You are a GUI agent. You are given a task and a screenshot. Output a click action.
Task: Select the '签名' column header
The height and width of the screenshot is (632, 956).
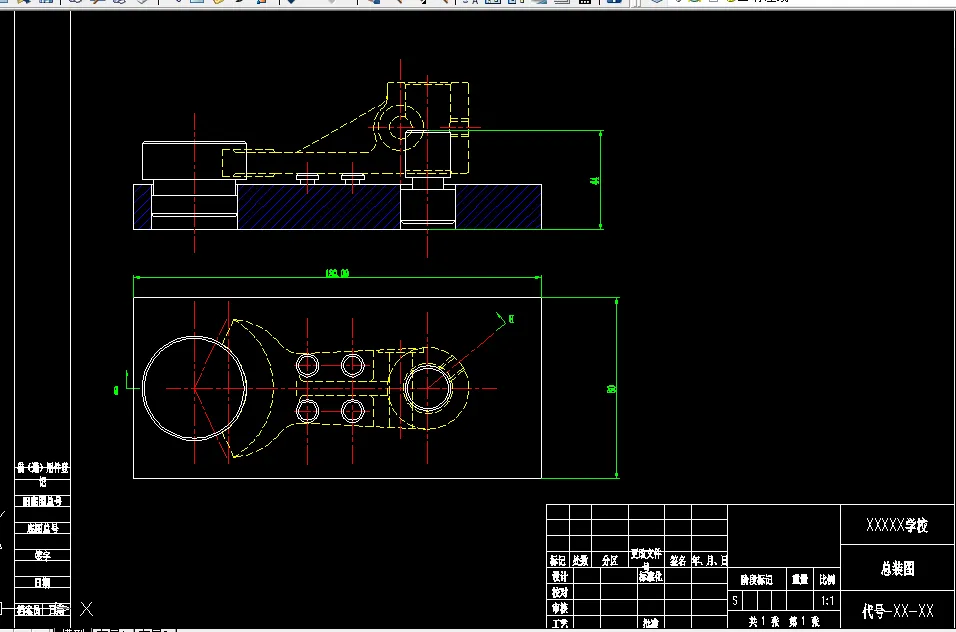[677, 561]
